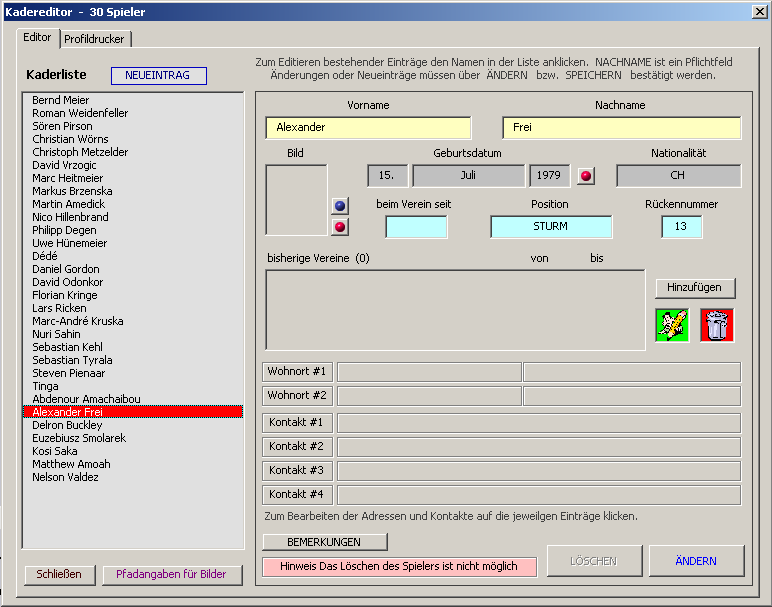This screenshot has width=772, height=607.
Task: Click the first Wohnort #1 address field
Action: point(429,372)
